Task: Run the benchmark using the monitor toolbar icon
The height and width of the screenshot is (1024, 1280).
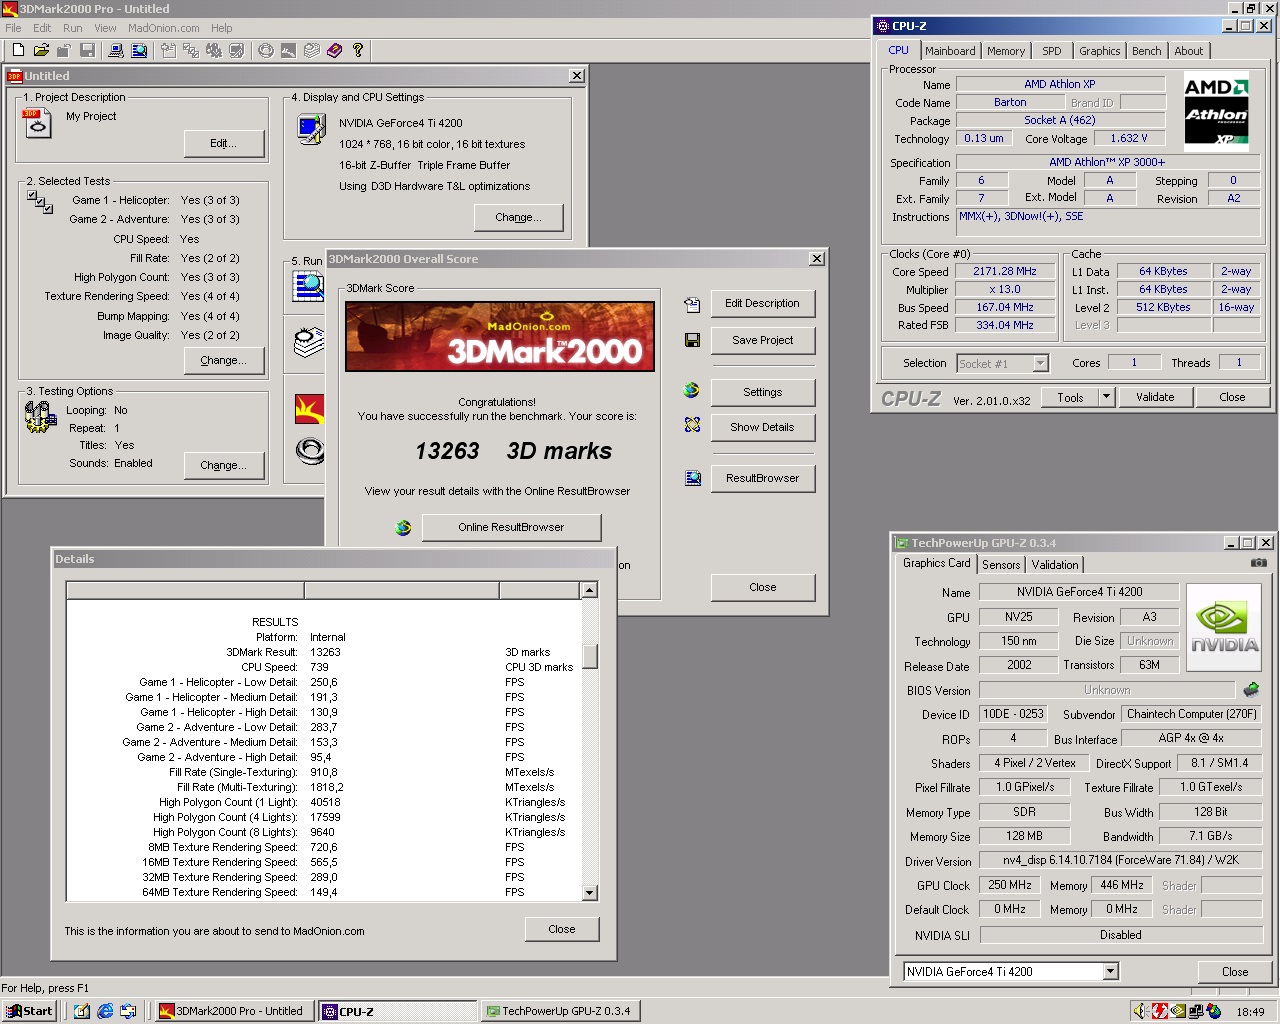Action: (x=115, y=50)
